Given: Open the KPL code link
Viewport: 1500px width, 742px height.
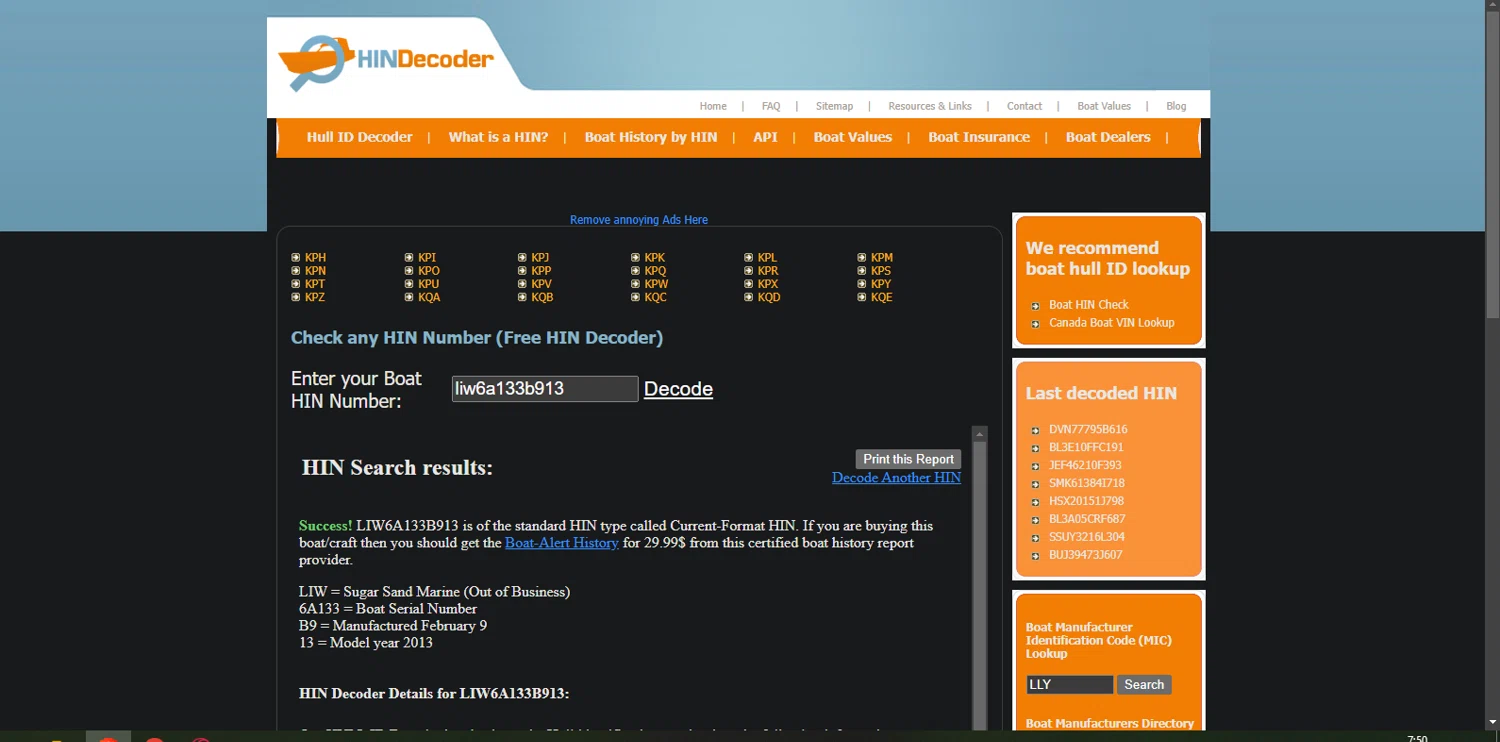Looking at the screenshot, I should point(767,258).
